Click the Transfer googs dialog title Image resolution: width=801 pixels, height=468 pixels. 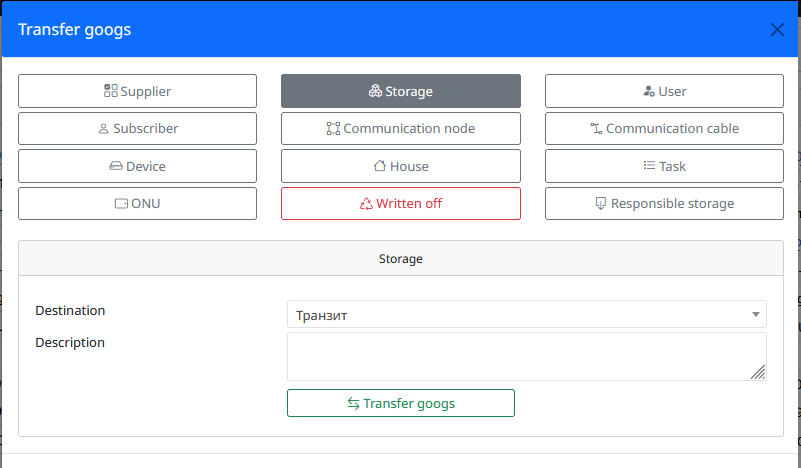pos(75,30)
